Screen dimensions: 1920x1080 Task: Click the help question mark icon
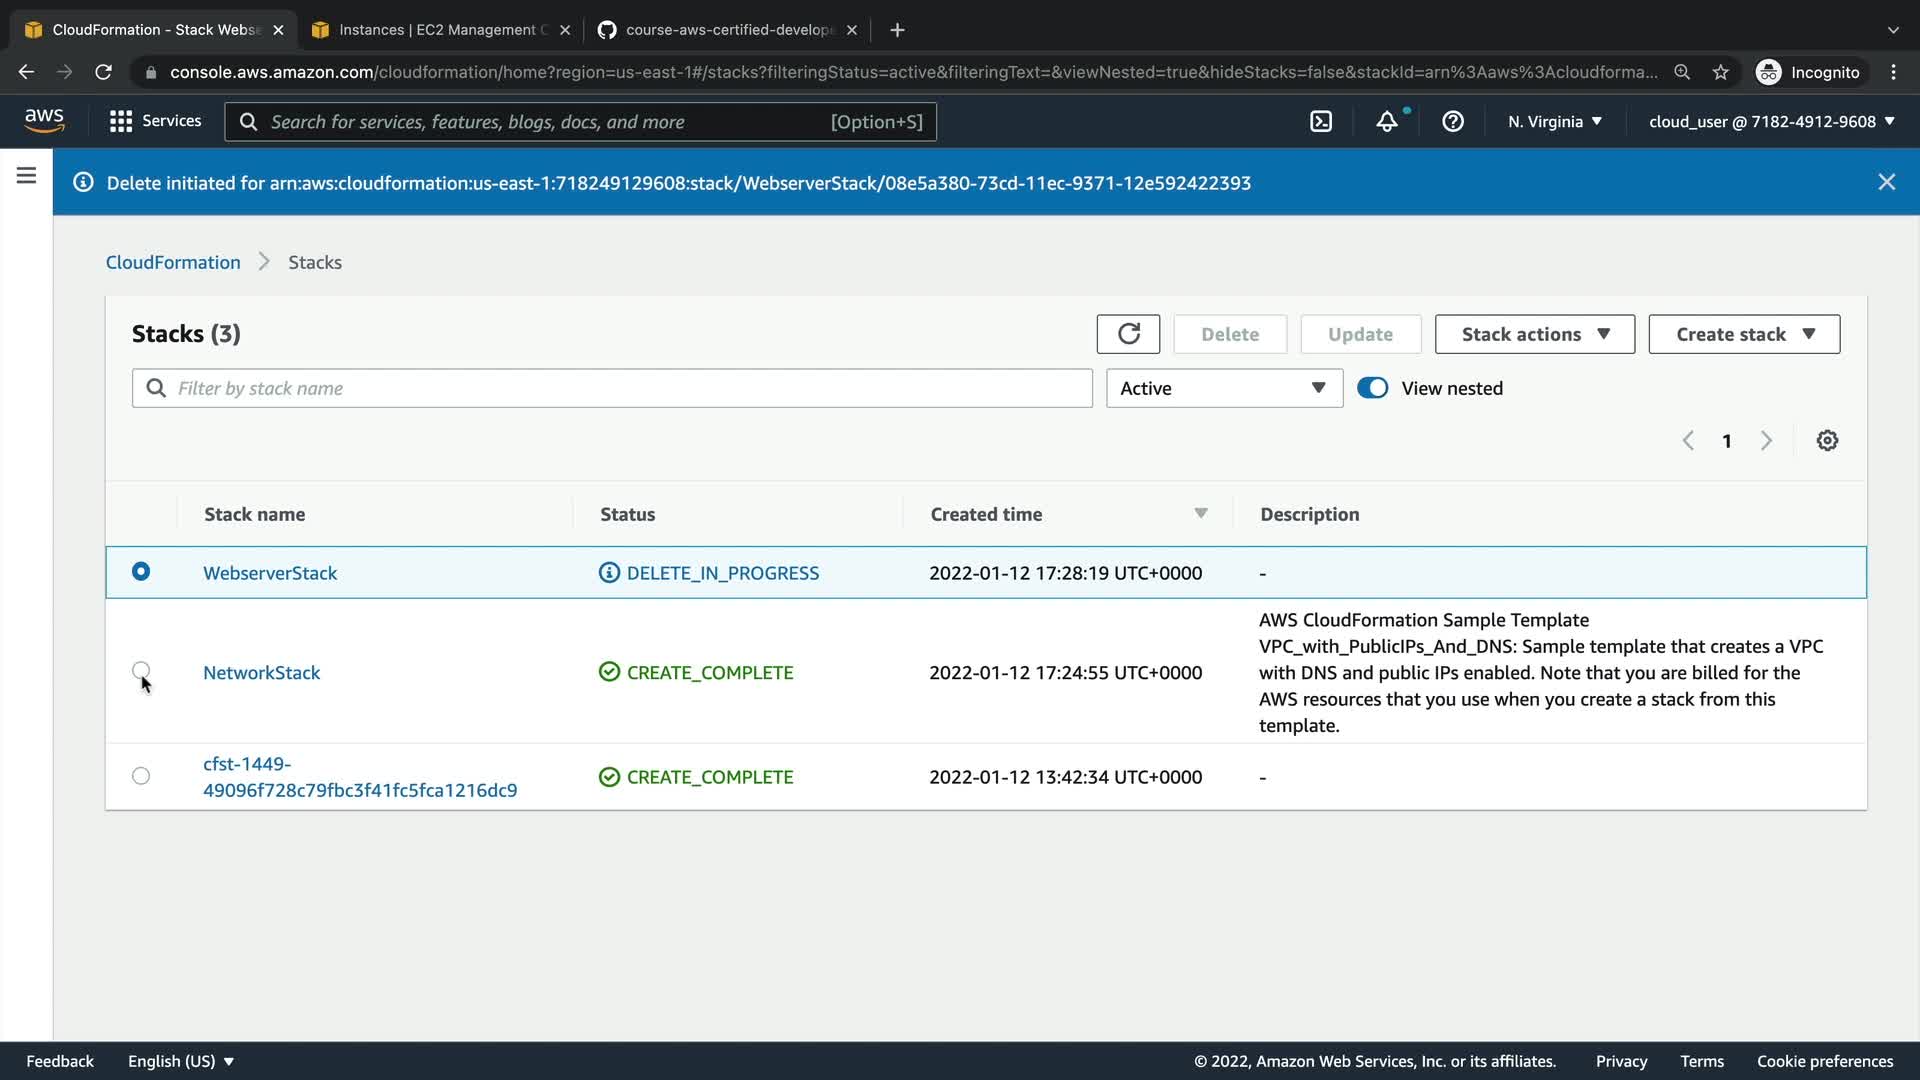[x=1453, y=122]
